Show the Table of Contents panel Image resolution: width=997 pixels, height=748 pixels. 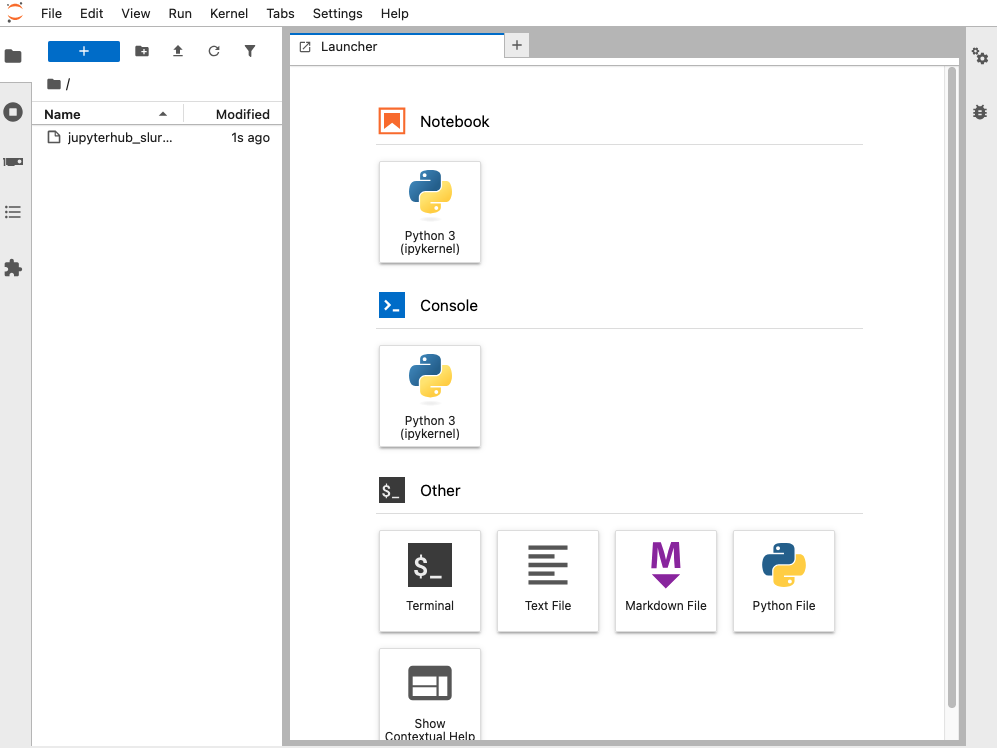click(x=13, y=212)
